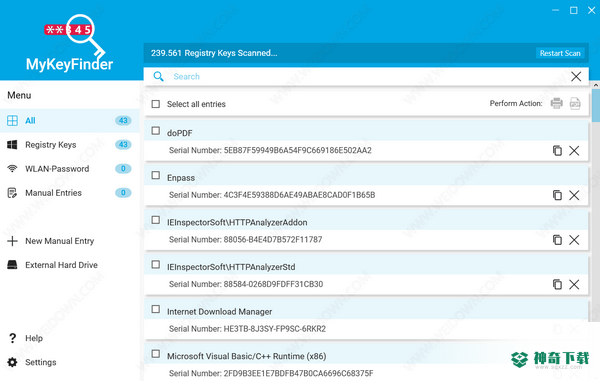Click the search magnifier icon
The width and height of the screenshot is (600, 381).
[x=158, y=76]
